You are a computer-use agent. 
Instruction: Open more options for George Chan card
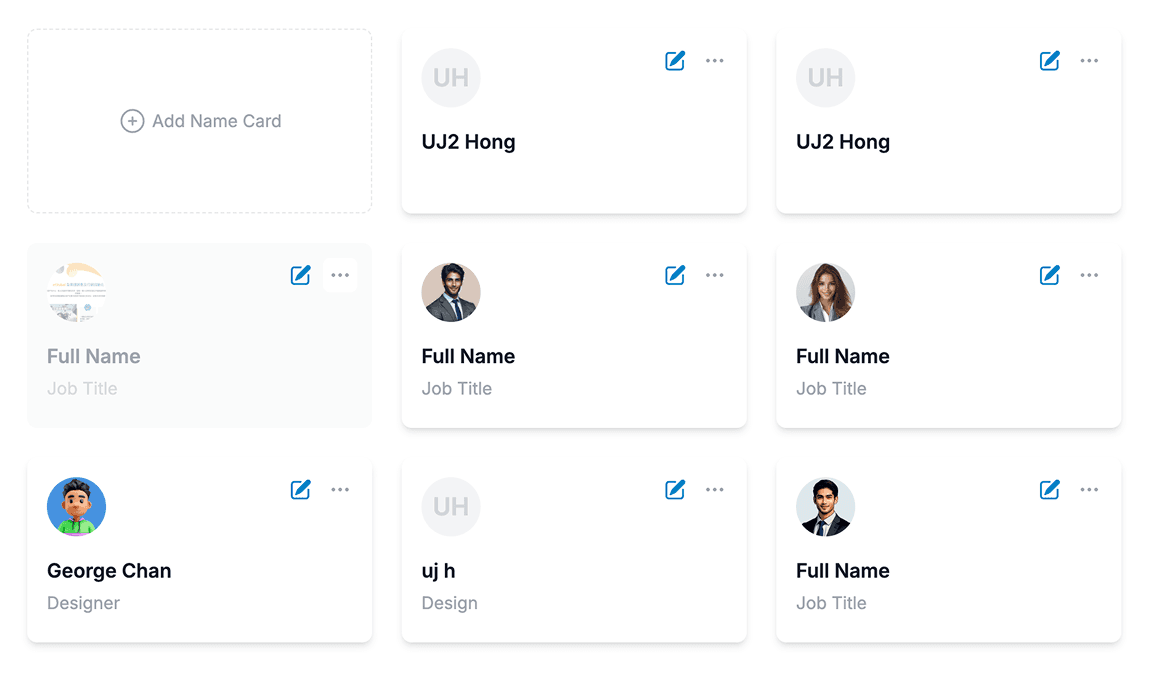(x=340, y=490)
